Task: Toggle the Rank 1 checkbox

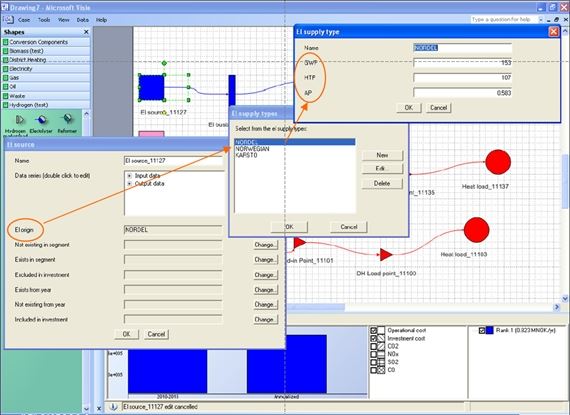Action: 482,330
